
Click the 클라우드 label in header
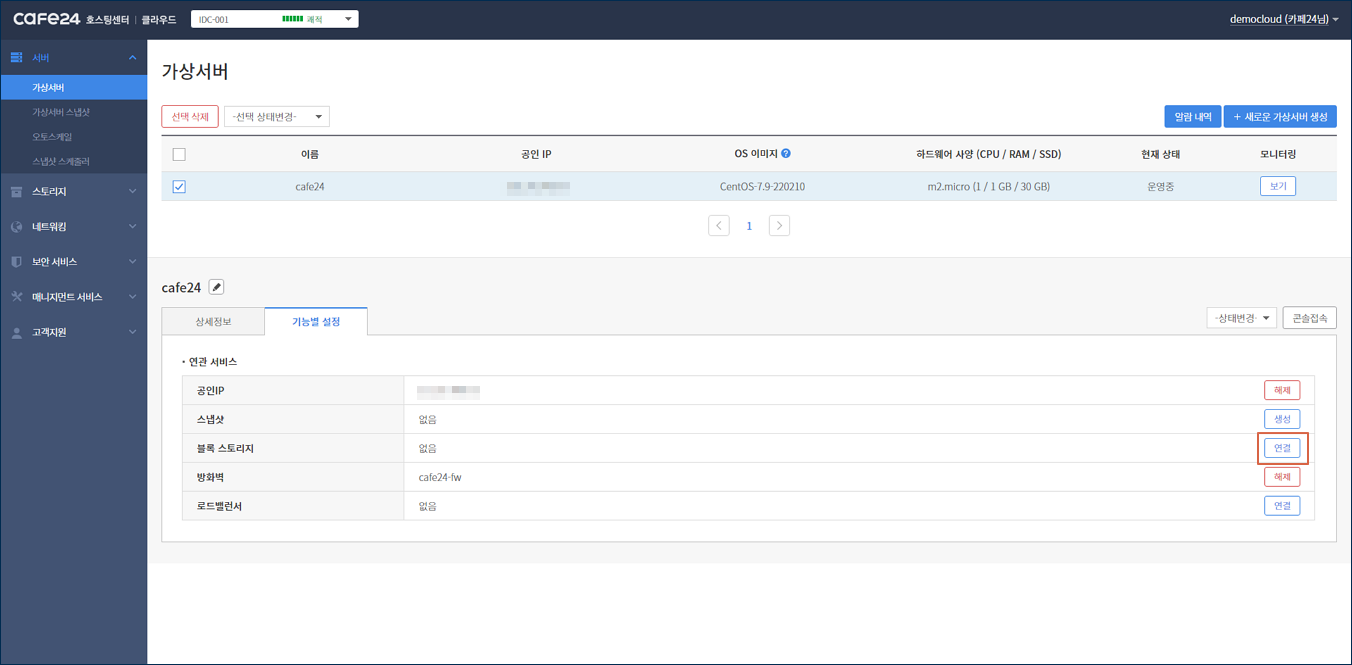(158, 19)
